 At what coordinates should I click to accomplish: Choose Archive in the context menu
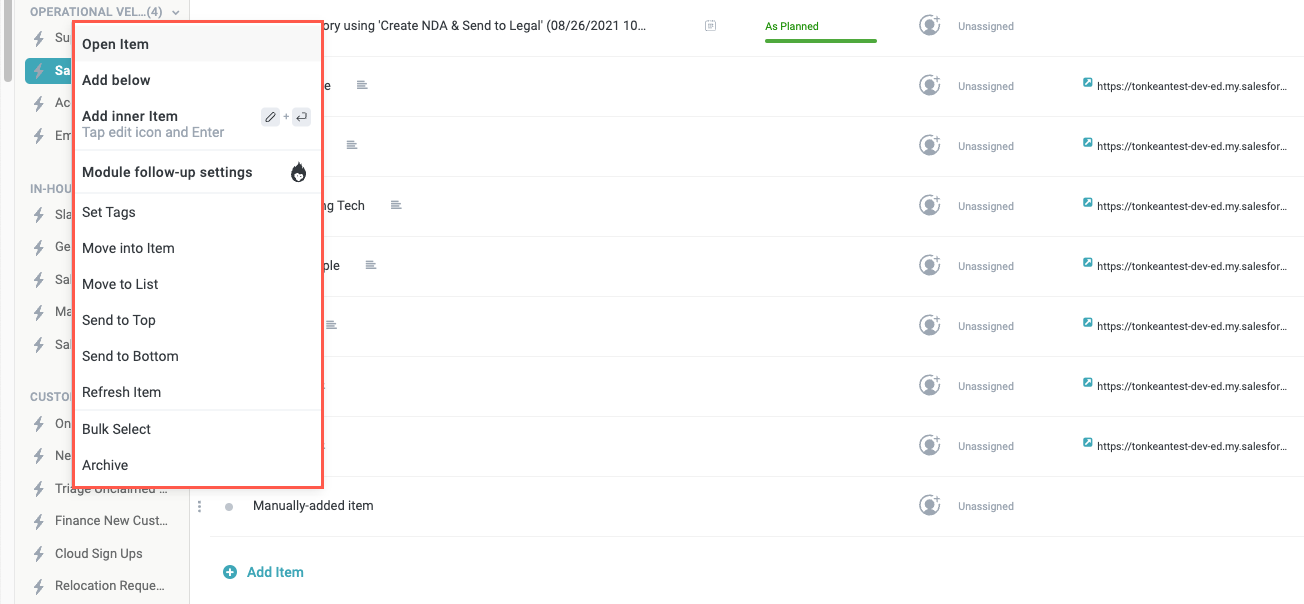click(x=105, y=465)
